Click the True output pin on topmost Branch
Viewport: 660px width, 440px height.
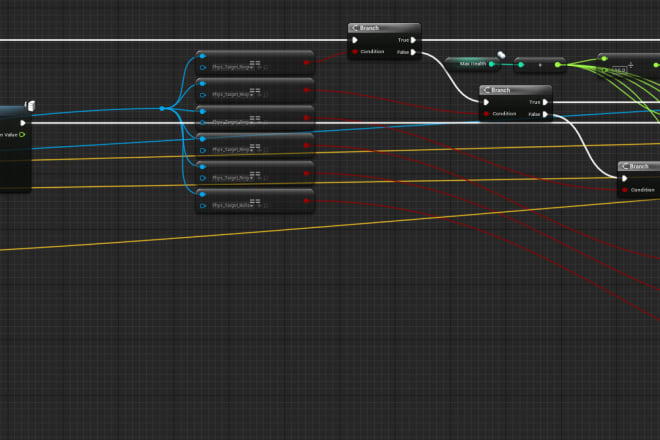(x=414, y=40)
